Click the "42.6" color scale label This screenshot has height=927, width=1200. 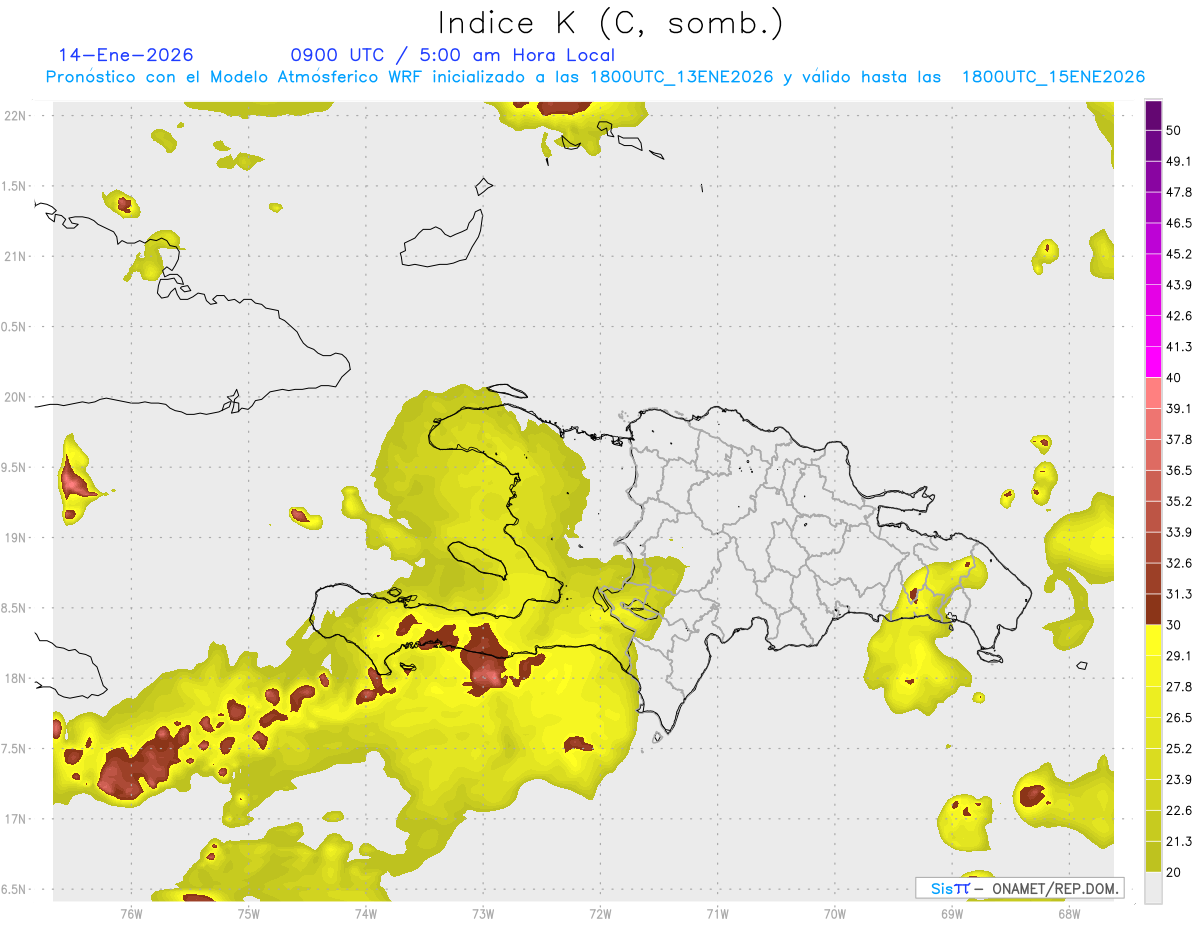[x=1179, y=316]
